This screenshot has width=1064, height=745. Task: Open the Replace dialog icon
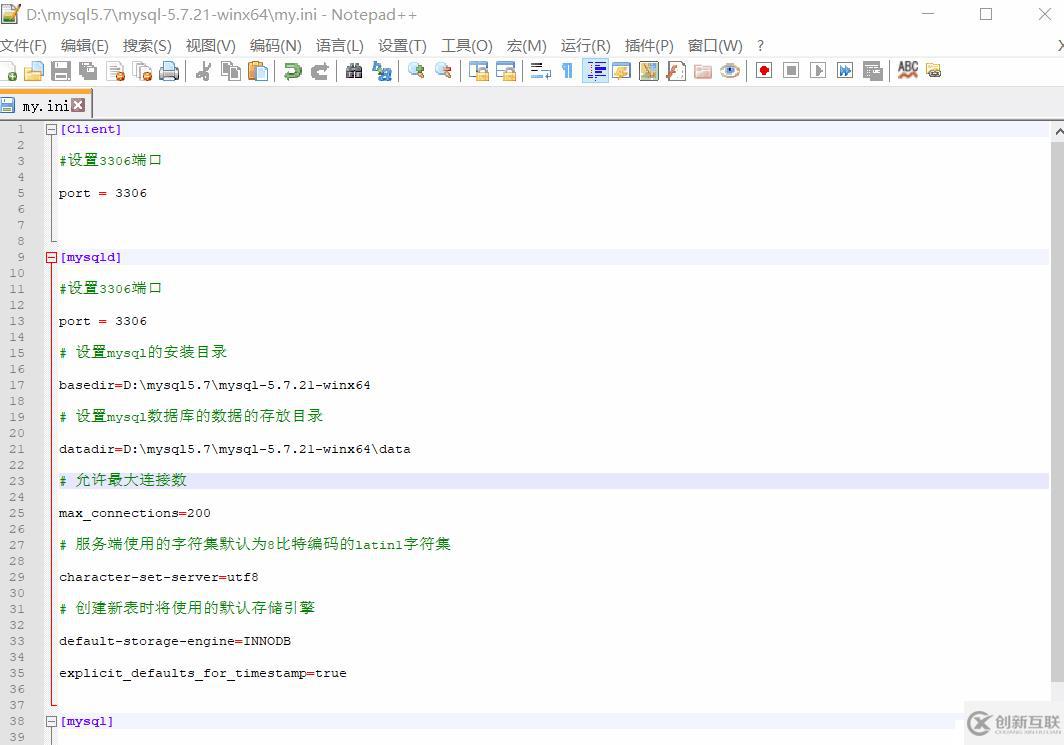(x=382, y=71)
